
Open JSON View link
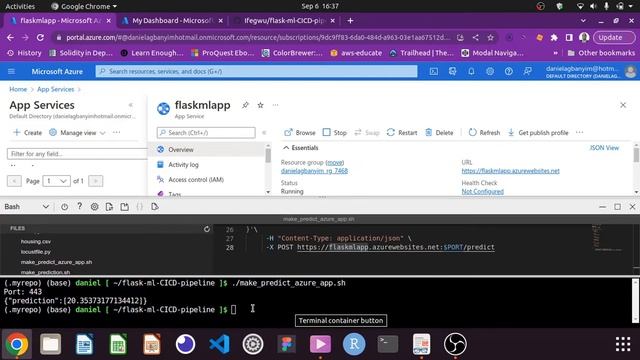604,148
